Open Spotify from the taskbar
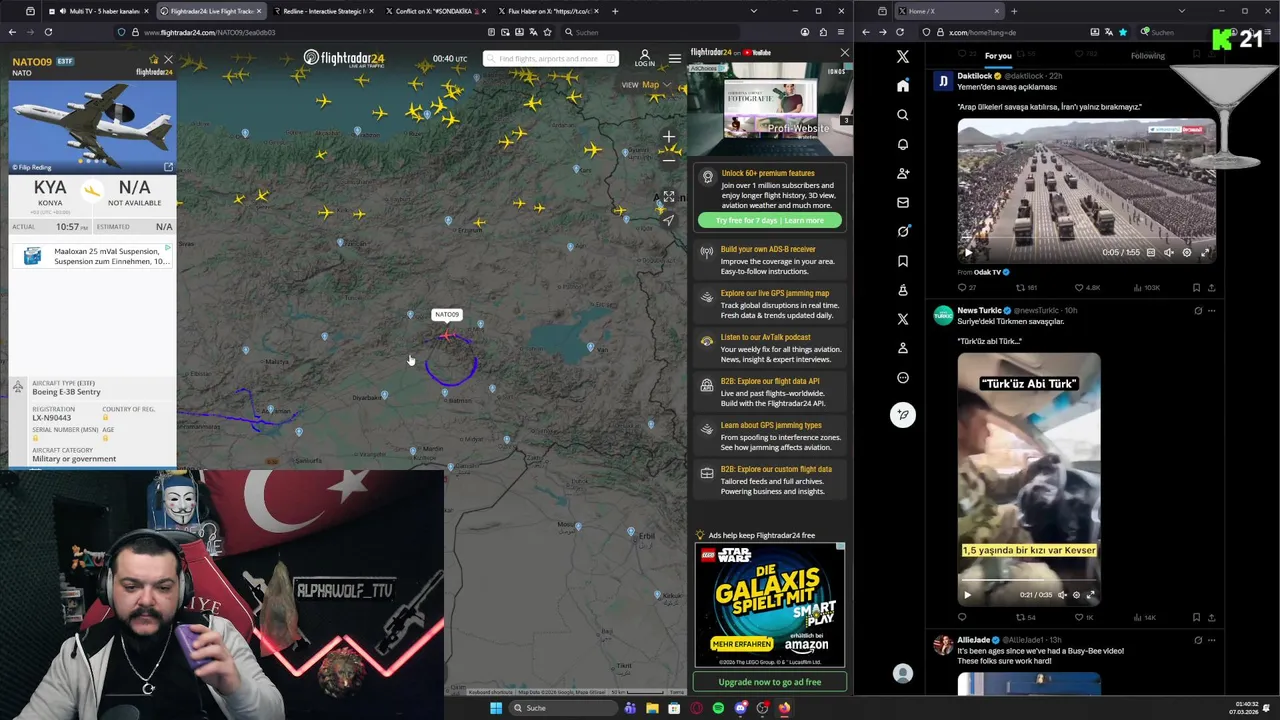The width and height of the screenshot is (1280, 720). point(718,708)
